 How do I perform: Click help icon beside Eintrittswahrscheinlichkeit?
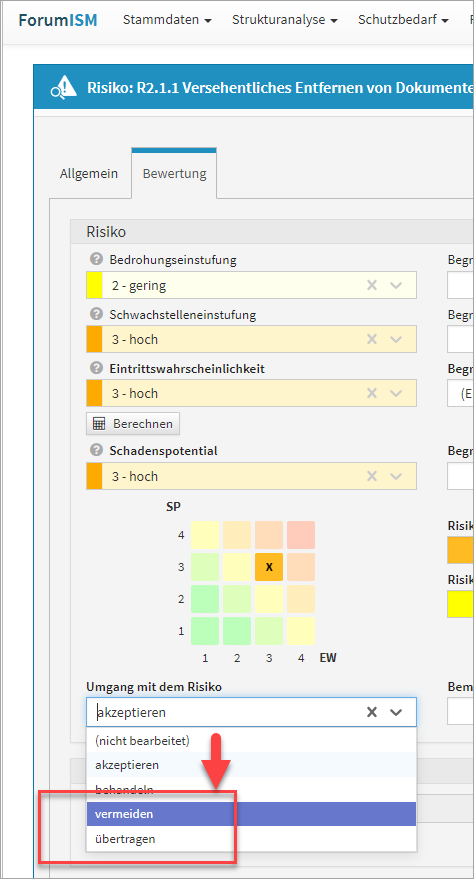(x=96, y=368)
